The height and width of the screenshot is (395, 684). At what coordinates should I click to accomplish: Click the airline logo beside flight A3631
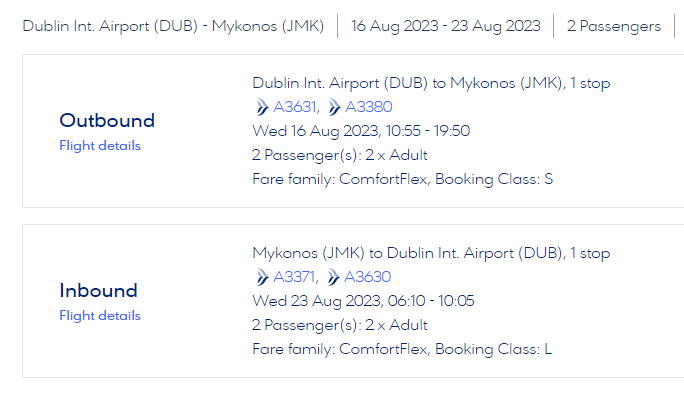click(x=262, y=107)
